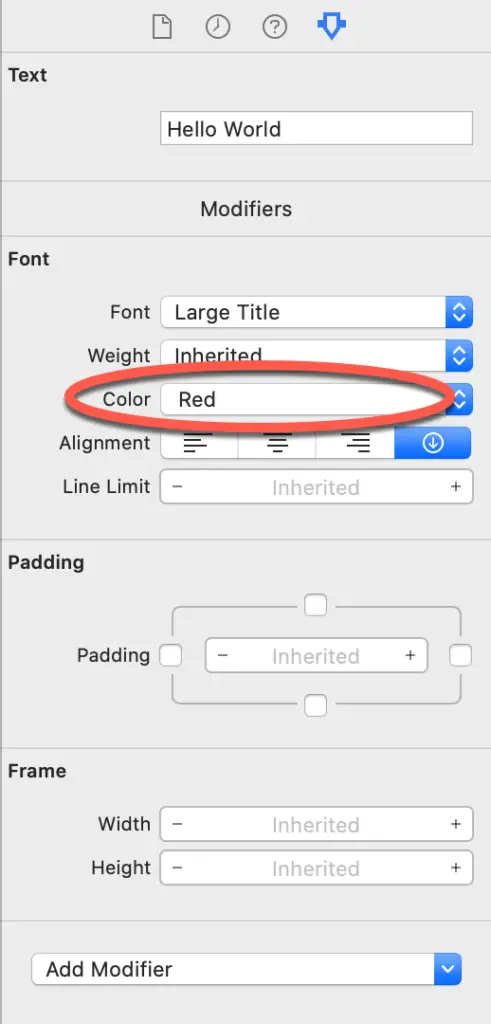Enable the right padding checkbox
The image size is (491, 1024).
(460, 655)
